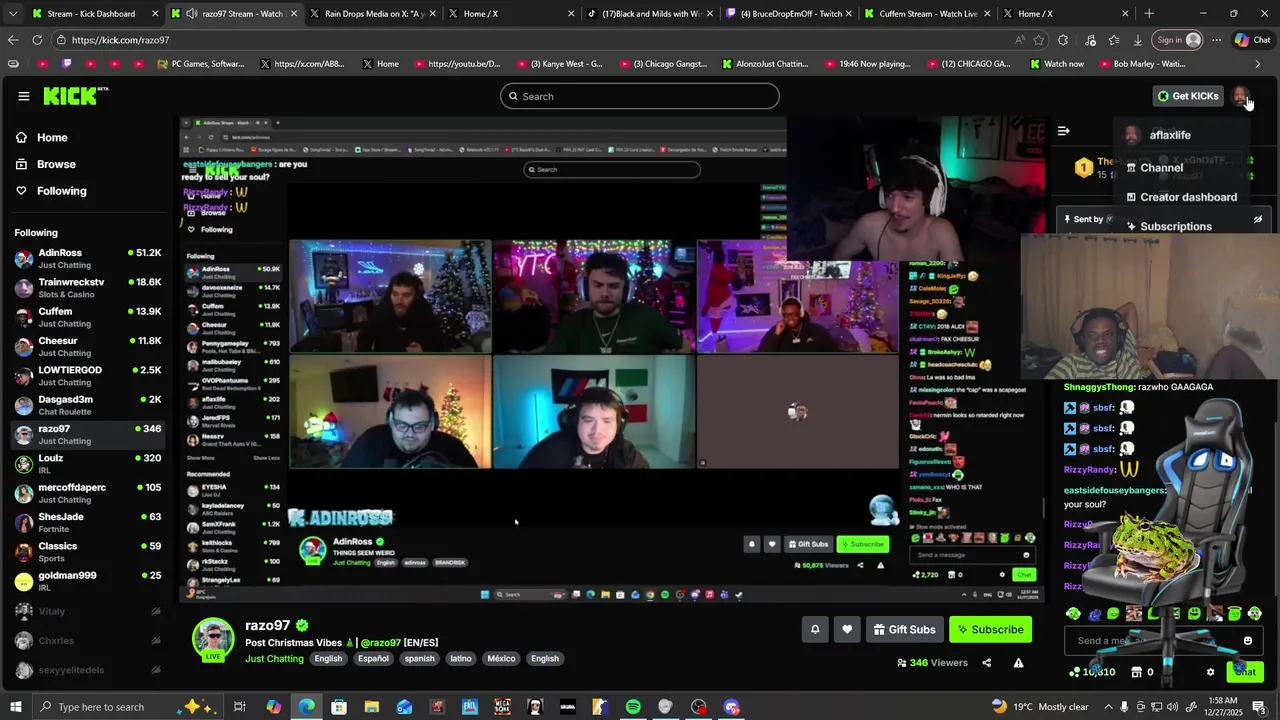The height and width of the screenshot is (720, 1280).
Task: Open Cheesur channel in Following list
Action: [x=88, y=346]
